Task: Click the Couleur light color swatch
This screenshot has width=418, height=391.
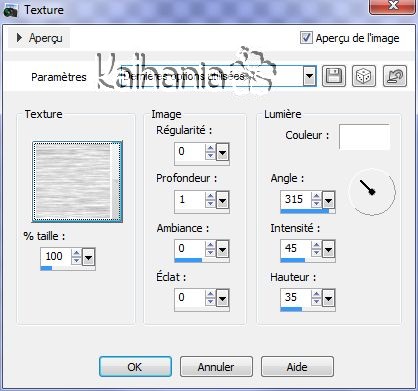Action: tap(364, 137)
